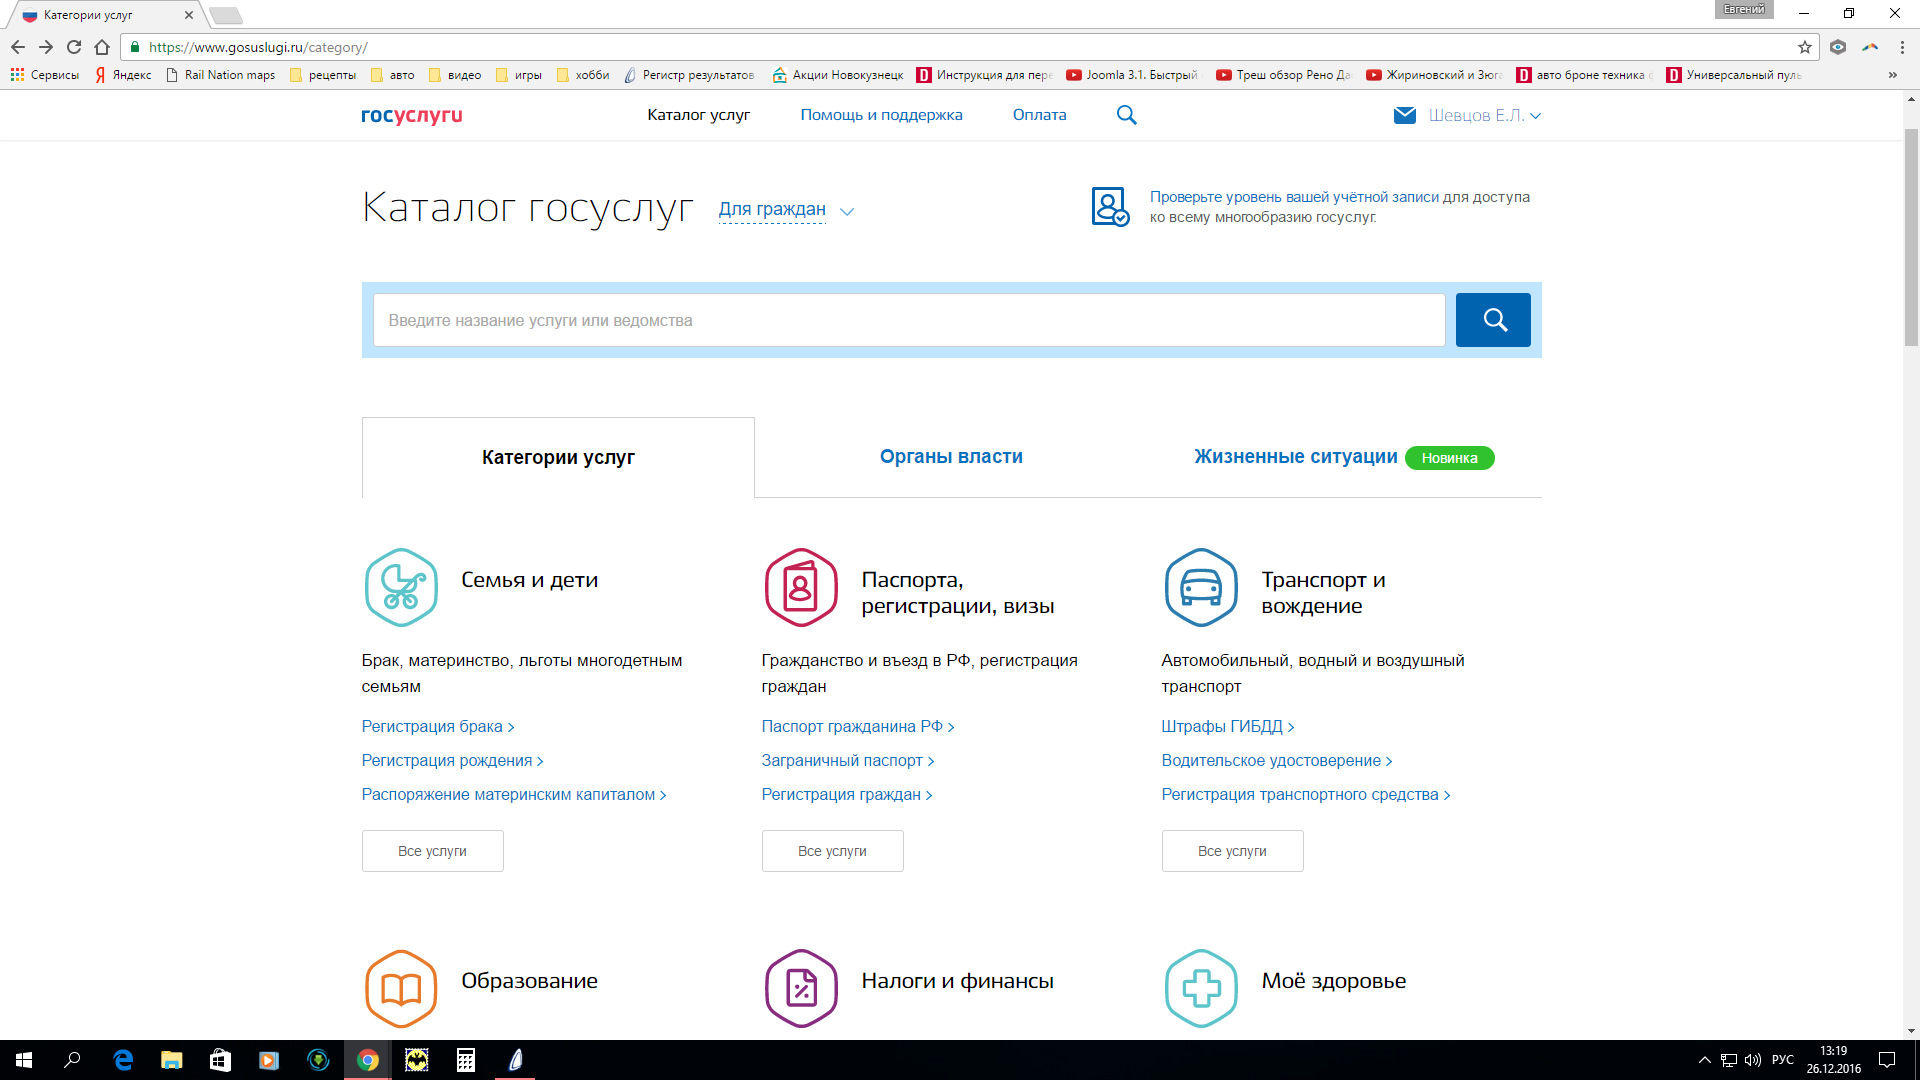Click Штрафы ГИБДД link
The height and width of the screenshot is (1080, 1920).
(x=1224, y=725)
